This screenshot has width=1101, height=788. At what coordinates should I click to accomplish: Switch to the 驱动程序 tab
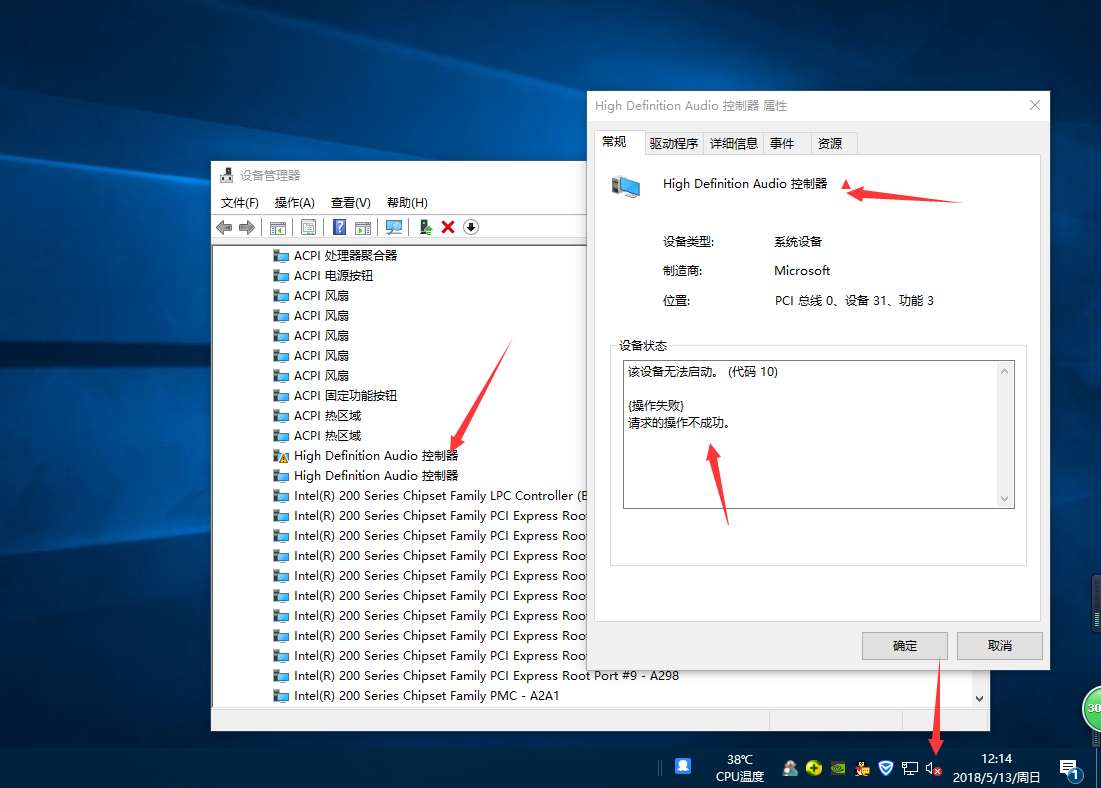(673, 143)
